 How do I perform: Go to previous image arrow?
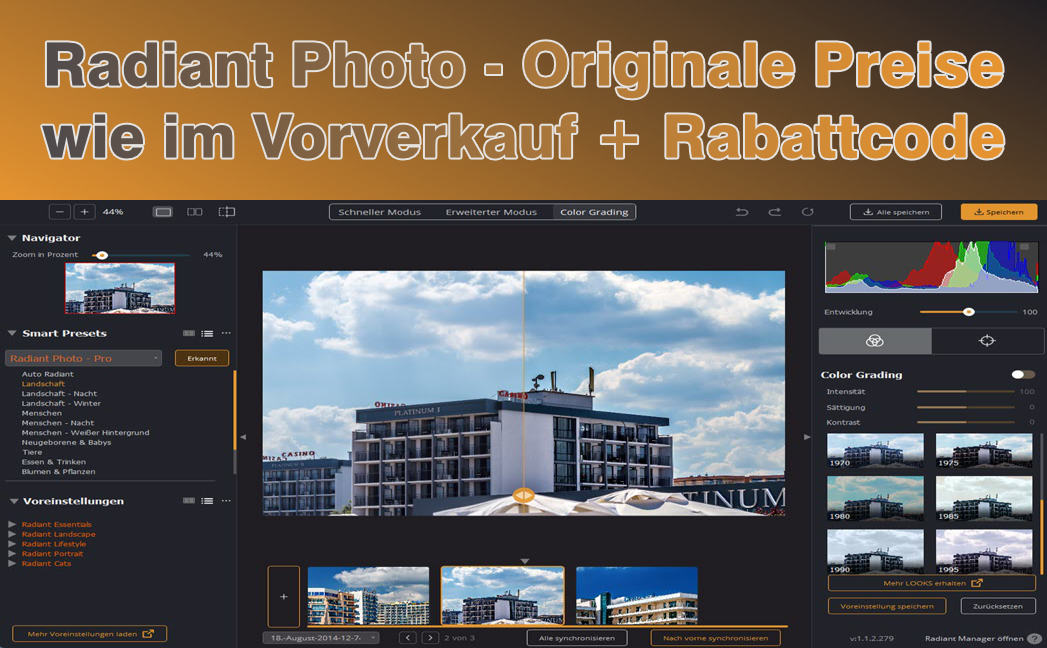(408, 638)
